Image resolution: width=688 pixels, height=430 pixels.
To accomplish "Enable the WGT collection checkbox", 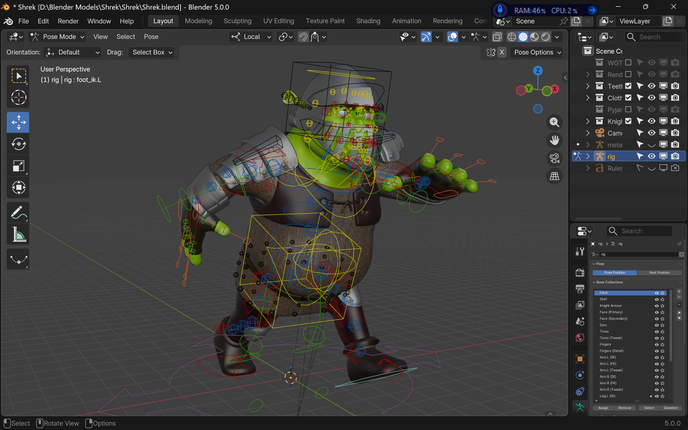I will (x=628, y=63).
